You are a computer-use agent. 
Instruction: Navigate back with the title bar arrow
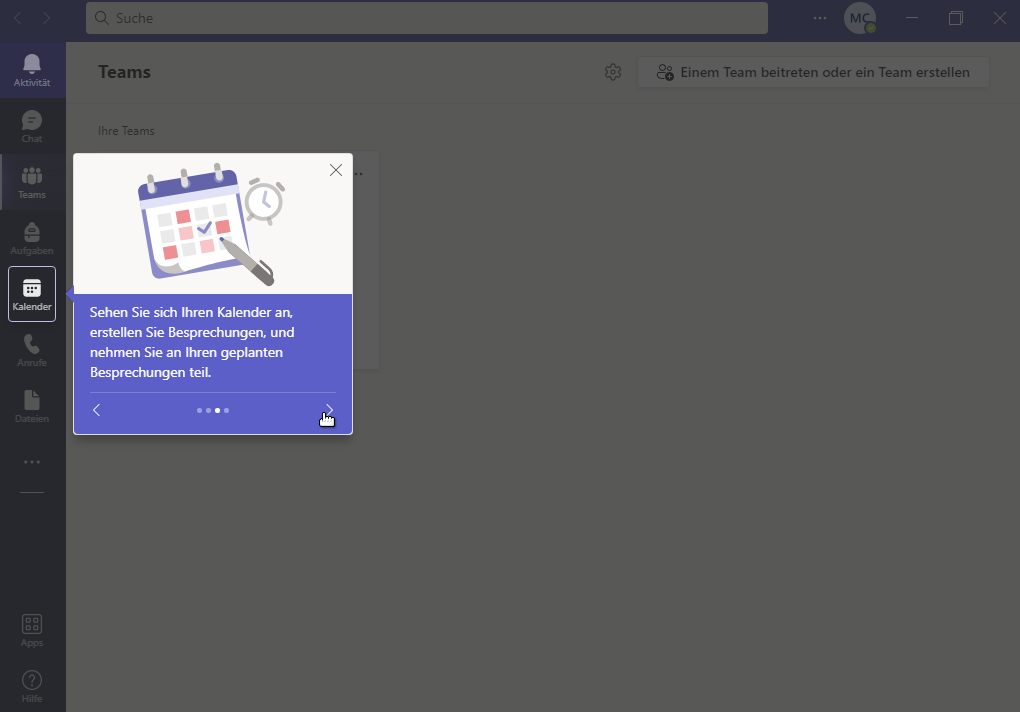[x=17, y=18]
